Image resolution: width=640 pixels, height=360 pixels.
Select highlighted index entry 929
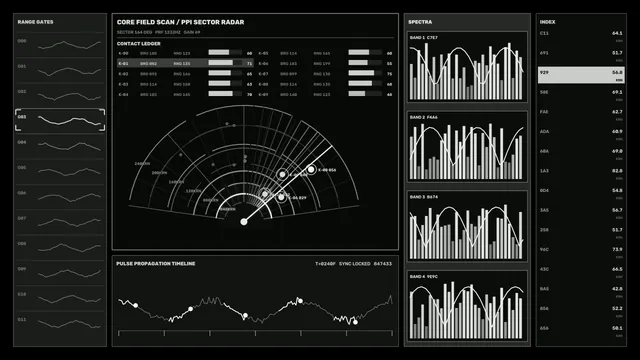[581, 75]
